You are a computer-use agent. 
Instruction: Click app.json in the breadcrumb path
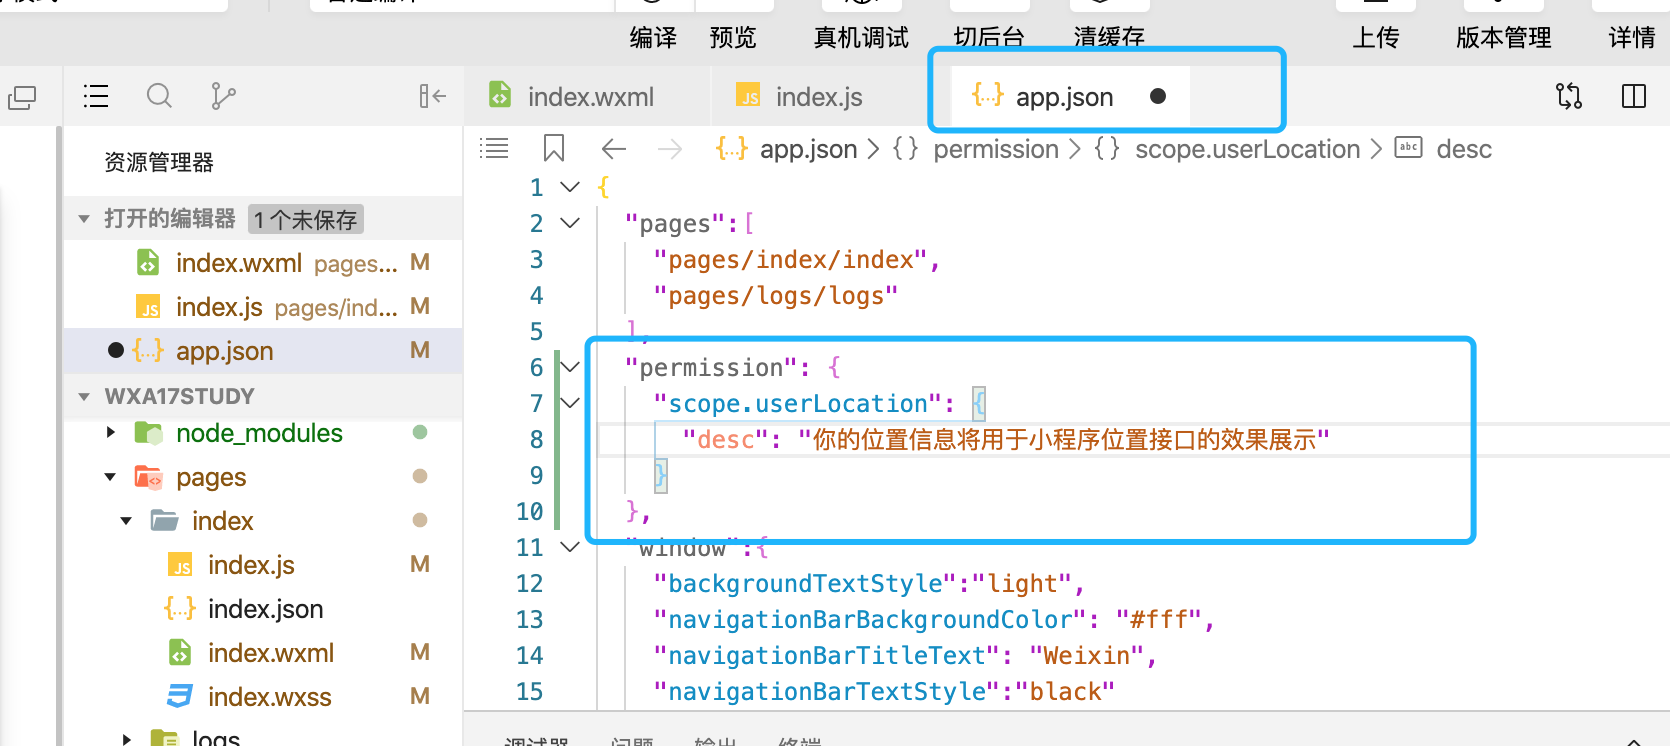808,149
